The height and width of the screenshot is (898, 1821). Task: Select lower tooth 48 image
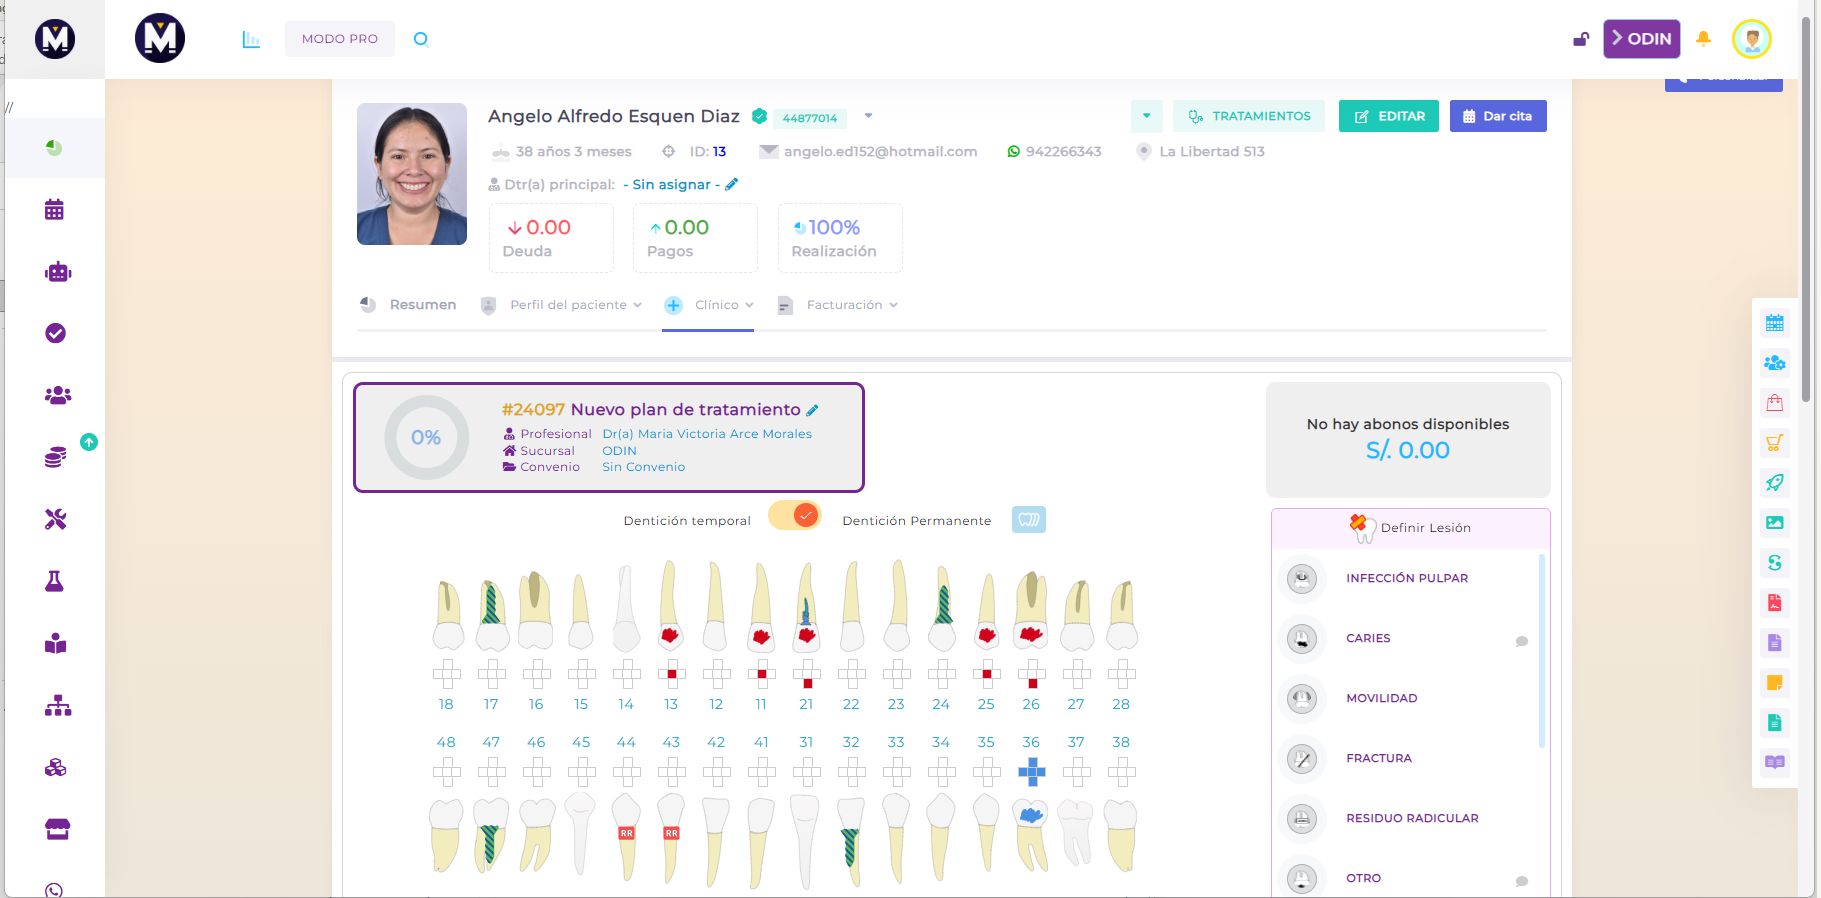point(446,835)
